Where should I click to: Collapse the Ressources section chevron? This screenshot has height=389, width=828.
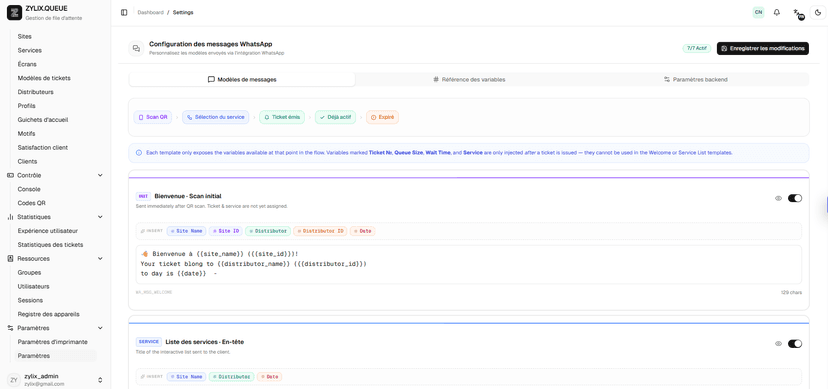[100, 259]
